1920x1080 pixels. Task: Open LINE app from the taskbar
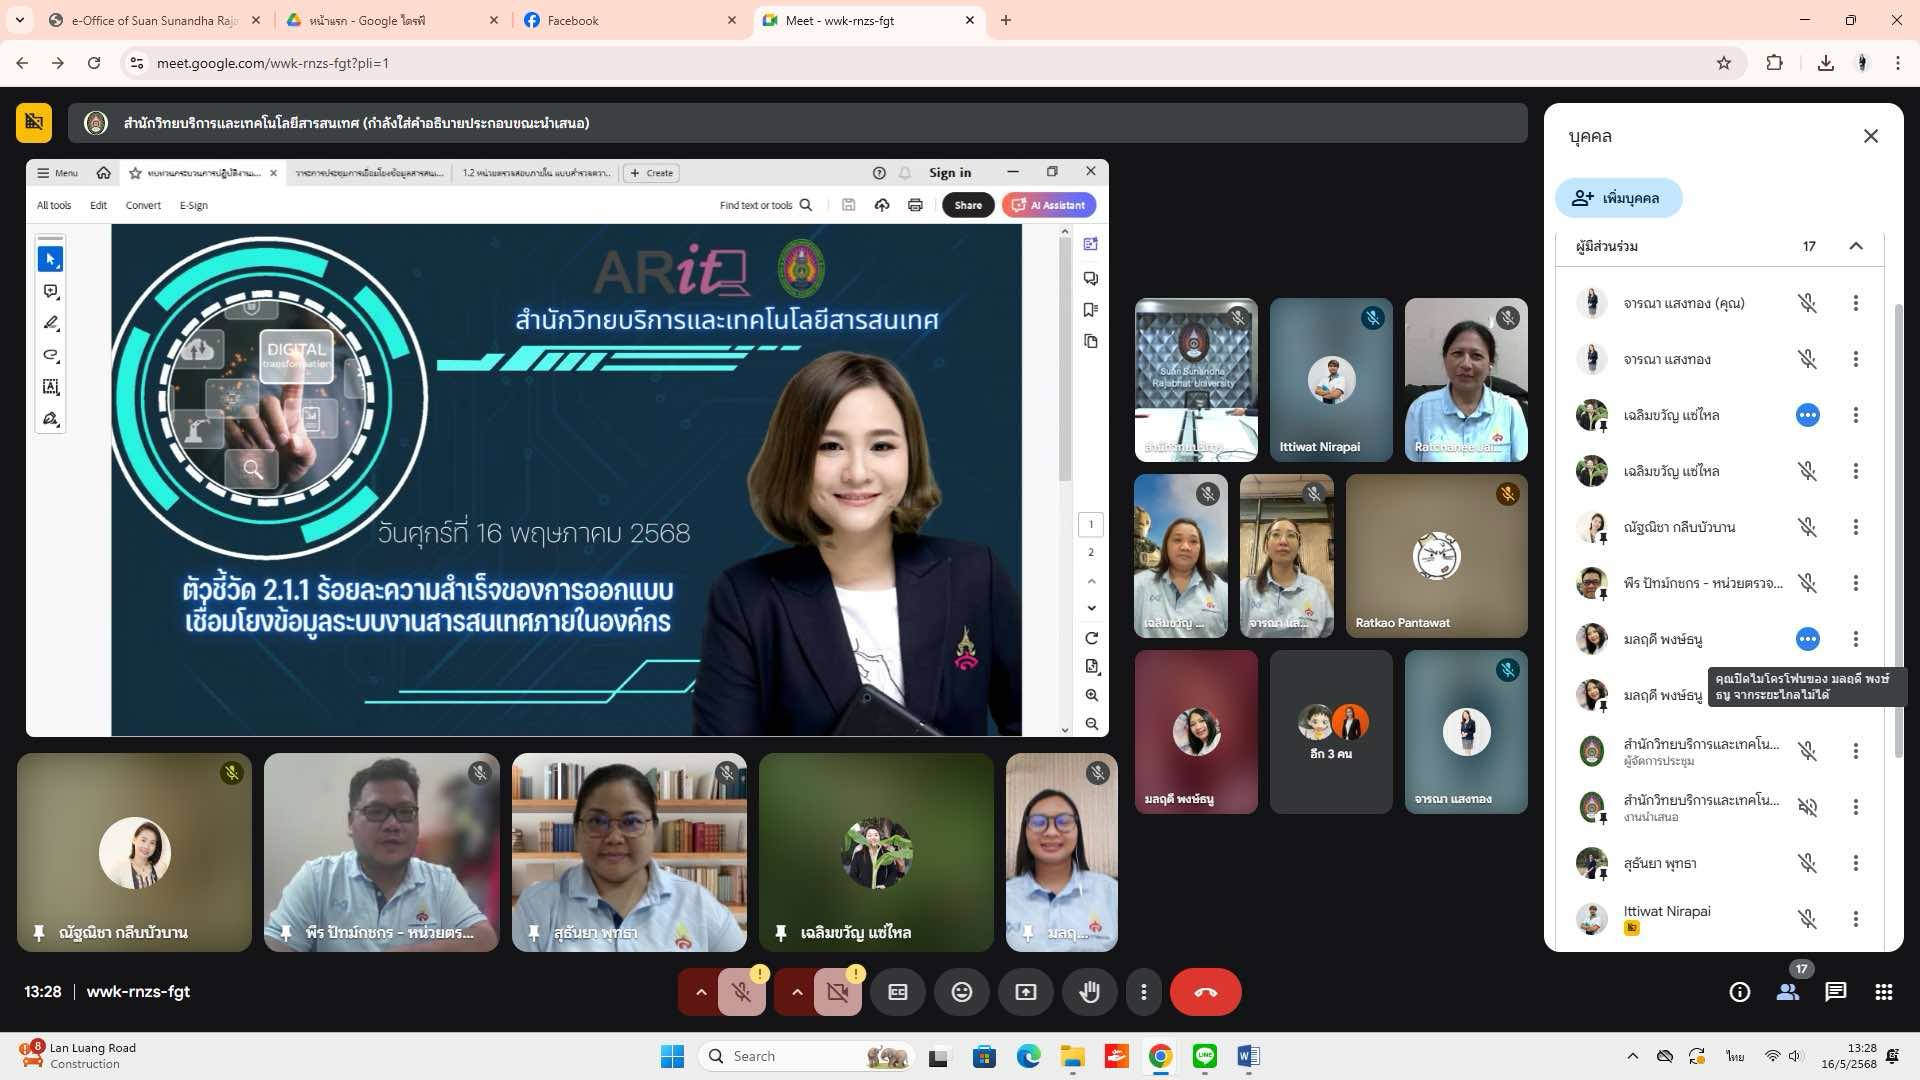coord(1204,1056)
